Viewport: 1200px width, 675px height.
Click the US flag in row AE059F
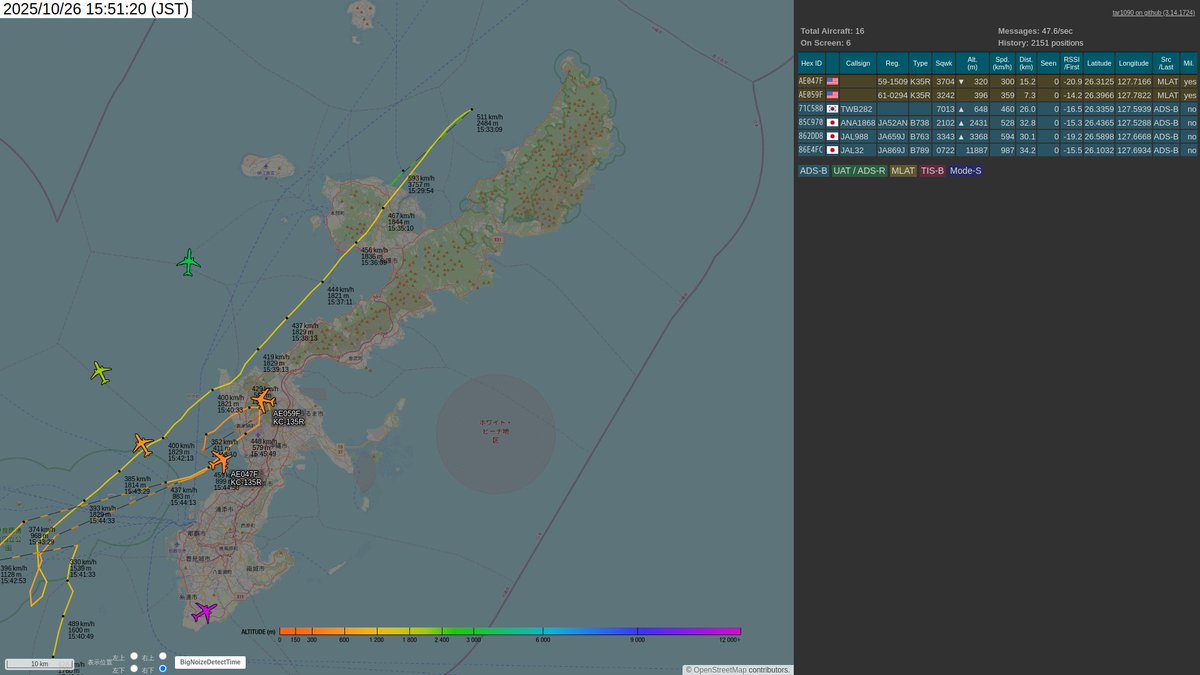(x=832, y=95)
